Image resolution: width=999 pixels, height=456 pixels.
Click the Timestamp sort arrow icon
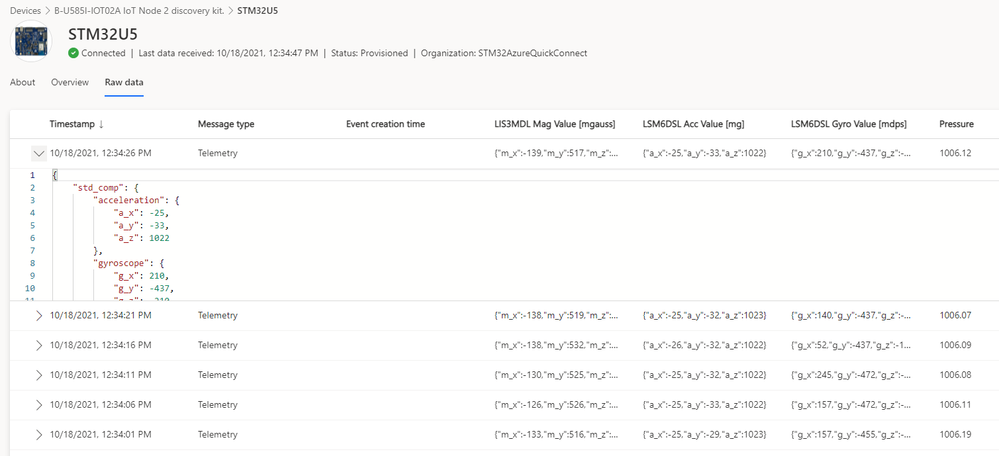(x=101, y=124)
